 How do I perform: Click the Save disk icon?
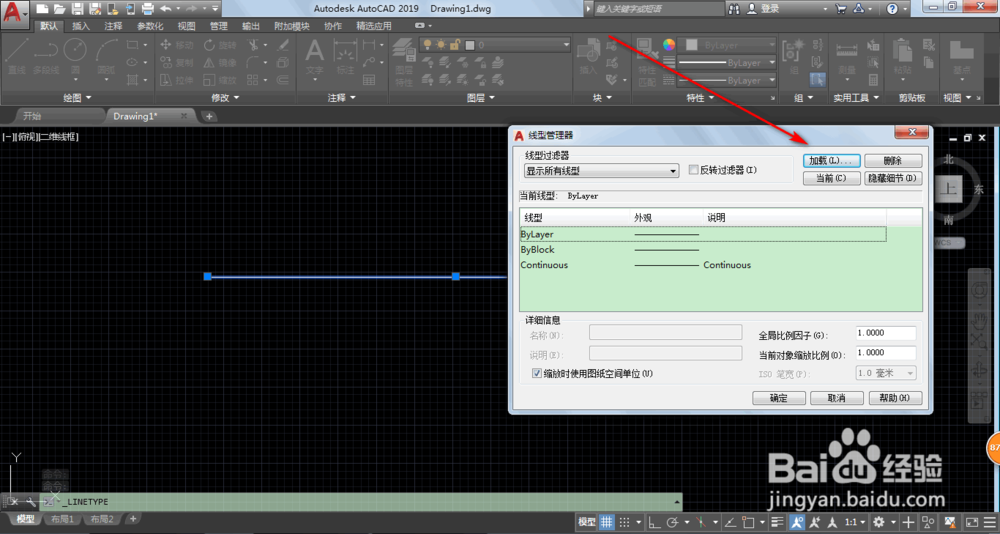(x=77, y=9)
